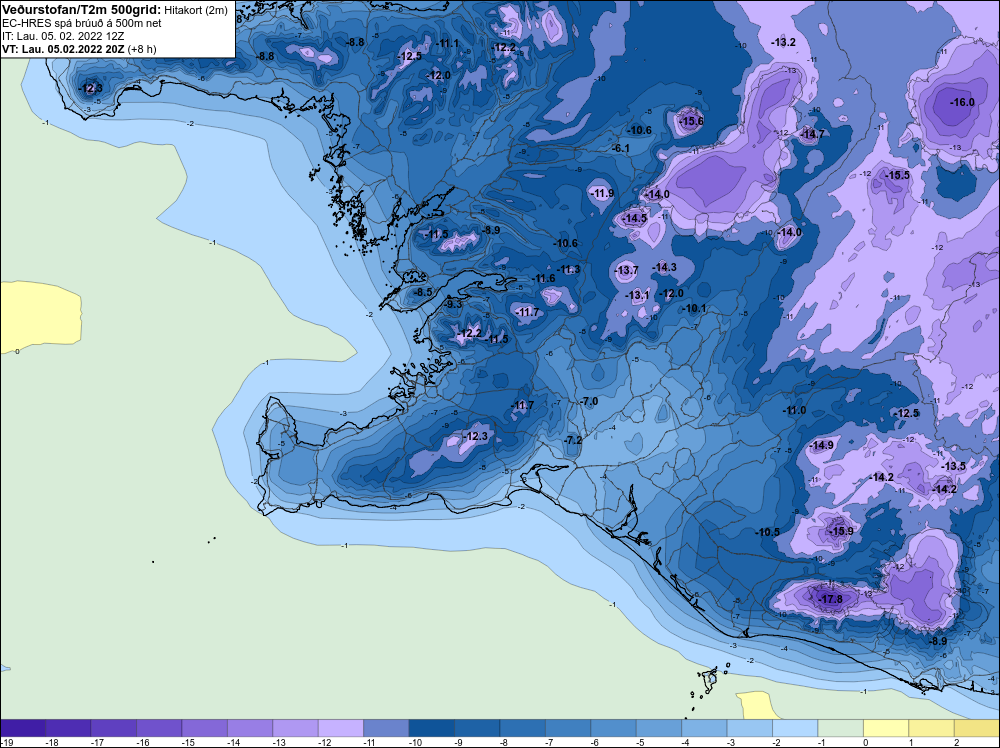Select the -8.5 temperature value
This screenshot has height=748, width=1000.
(422, 293)
